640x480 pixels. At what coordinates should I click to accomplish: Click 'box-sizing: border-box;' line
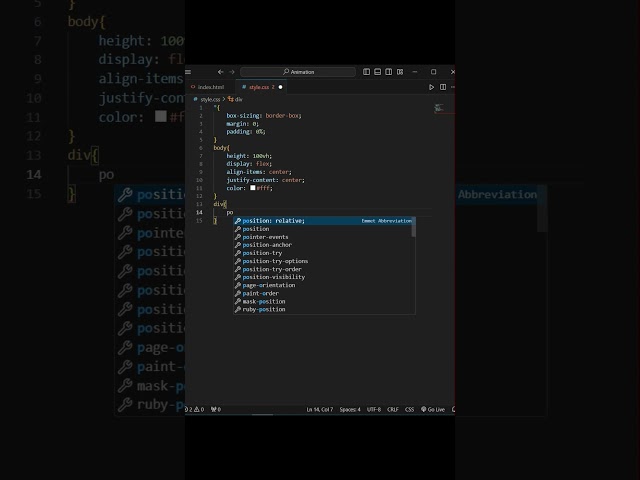[x=264, y=116]
